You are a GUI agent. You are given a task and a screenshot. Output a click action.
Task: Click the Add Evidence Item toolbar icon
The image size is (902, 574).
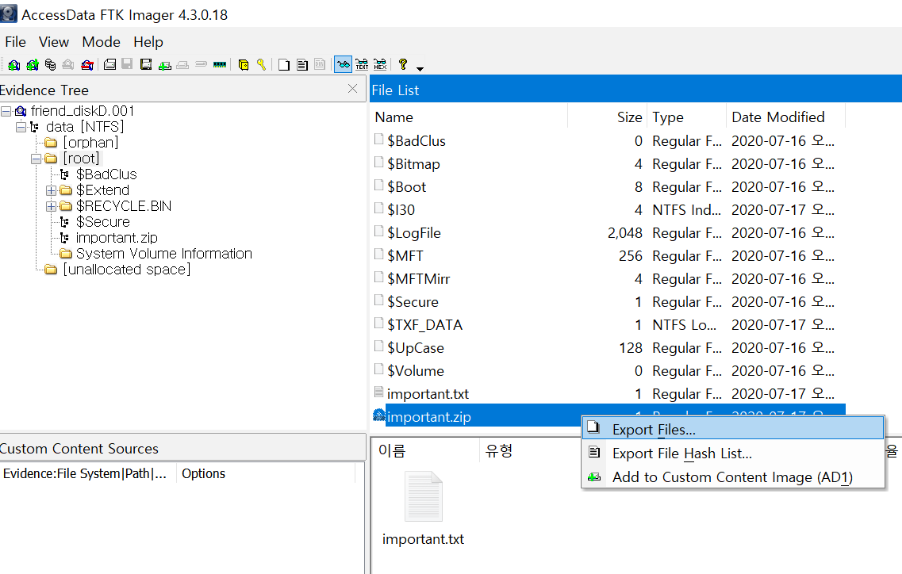14,65
